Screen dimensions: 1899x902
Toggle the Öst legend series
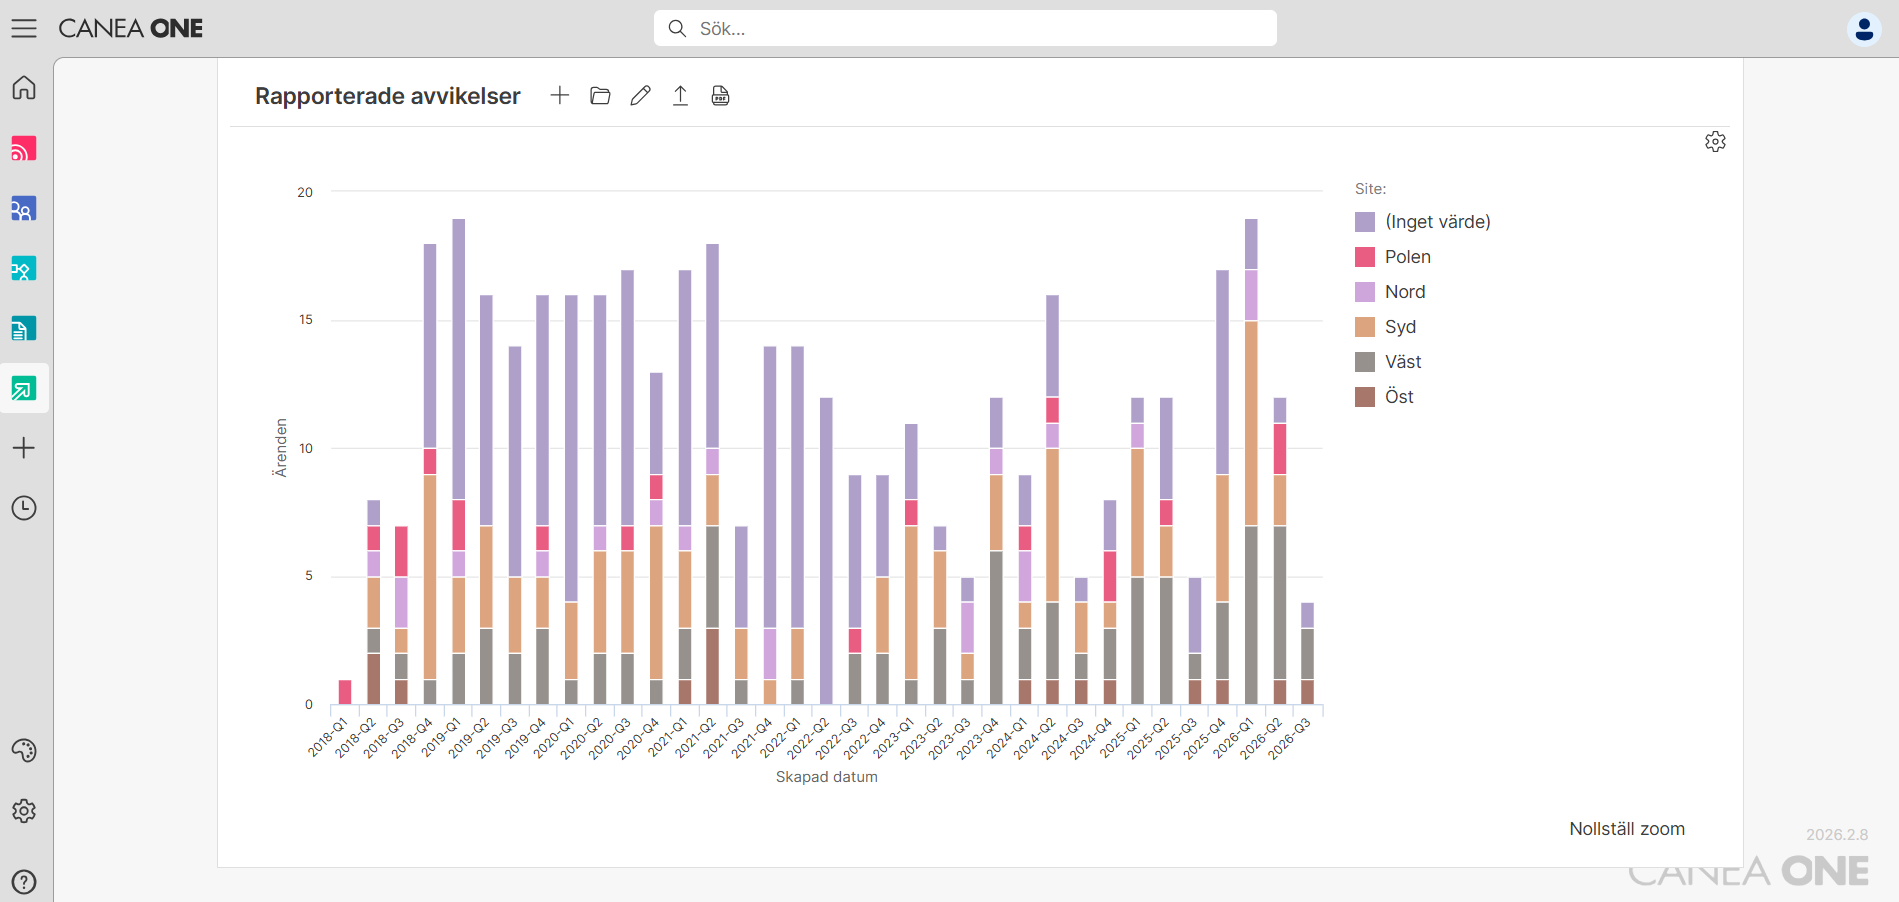1385,397
